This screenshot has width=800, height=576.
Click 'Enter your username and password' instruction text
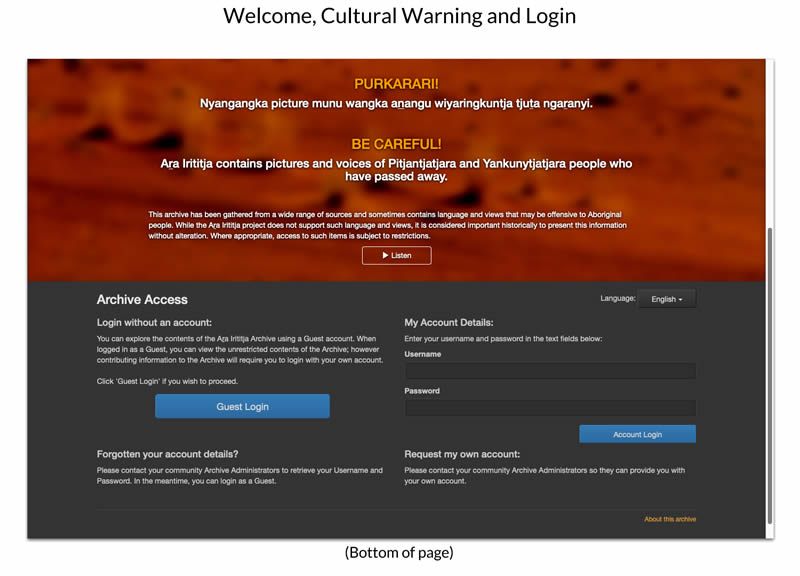point(503,339)
